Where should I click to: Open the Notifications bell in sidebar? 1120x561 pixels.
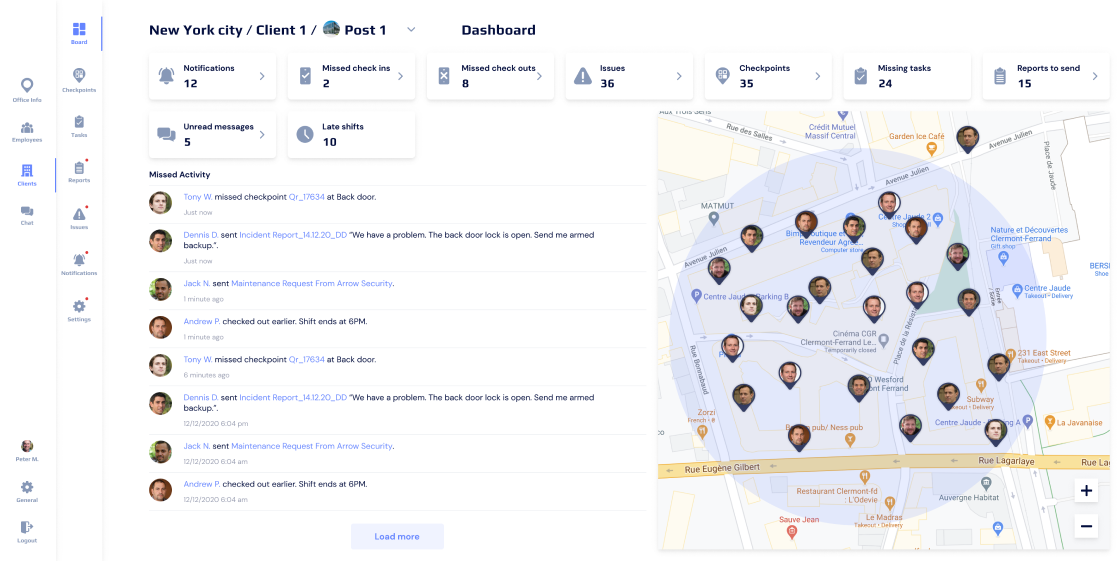pos(79,260)
